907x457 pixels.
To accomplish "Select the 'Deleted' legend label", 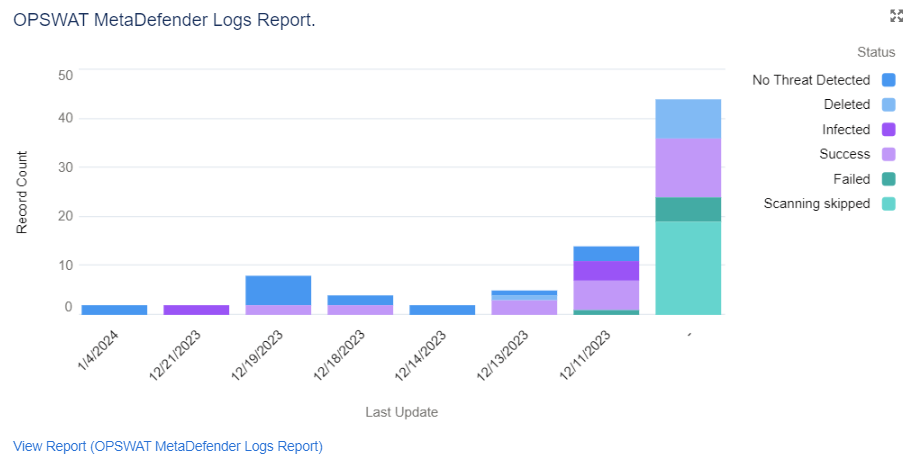I will [x=847, y=105].
